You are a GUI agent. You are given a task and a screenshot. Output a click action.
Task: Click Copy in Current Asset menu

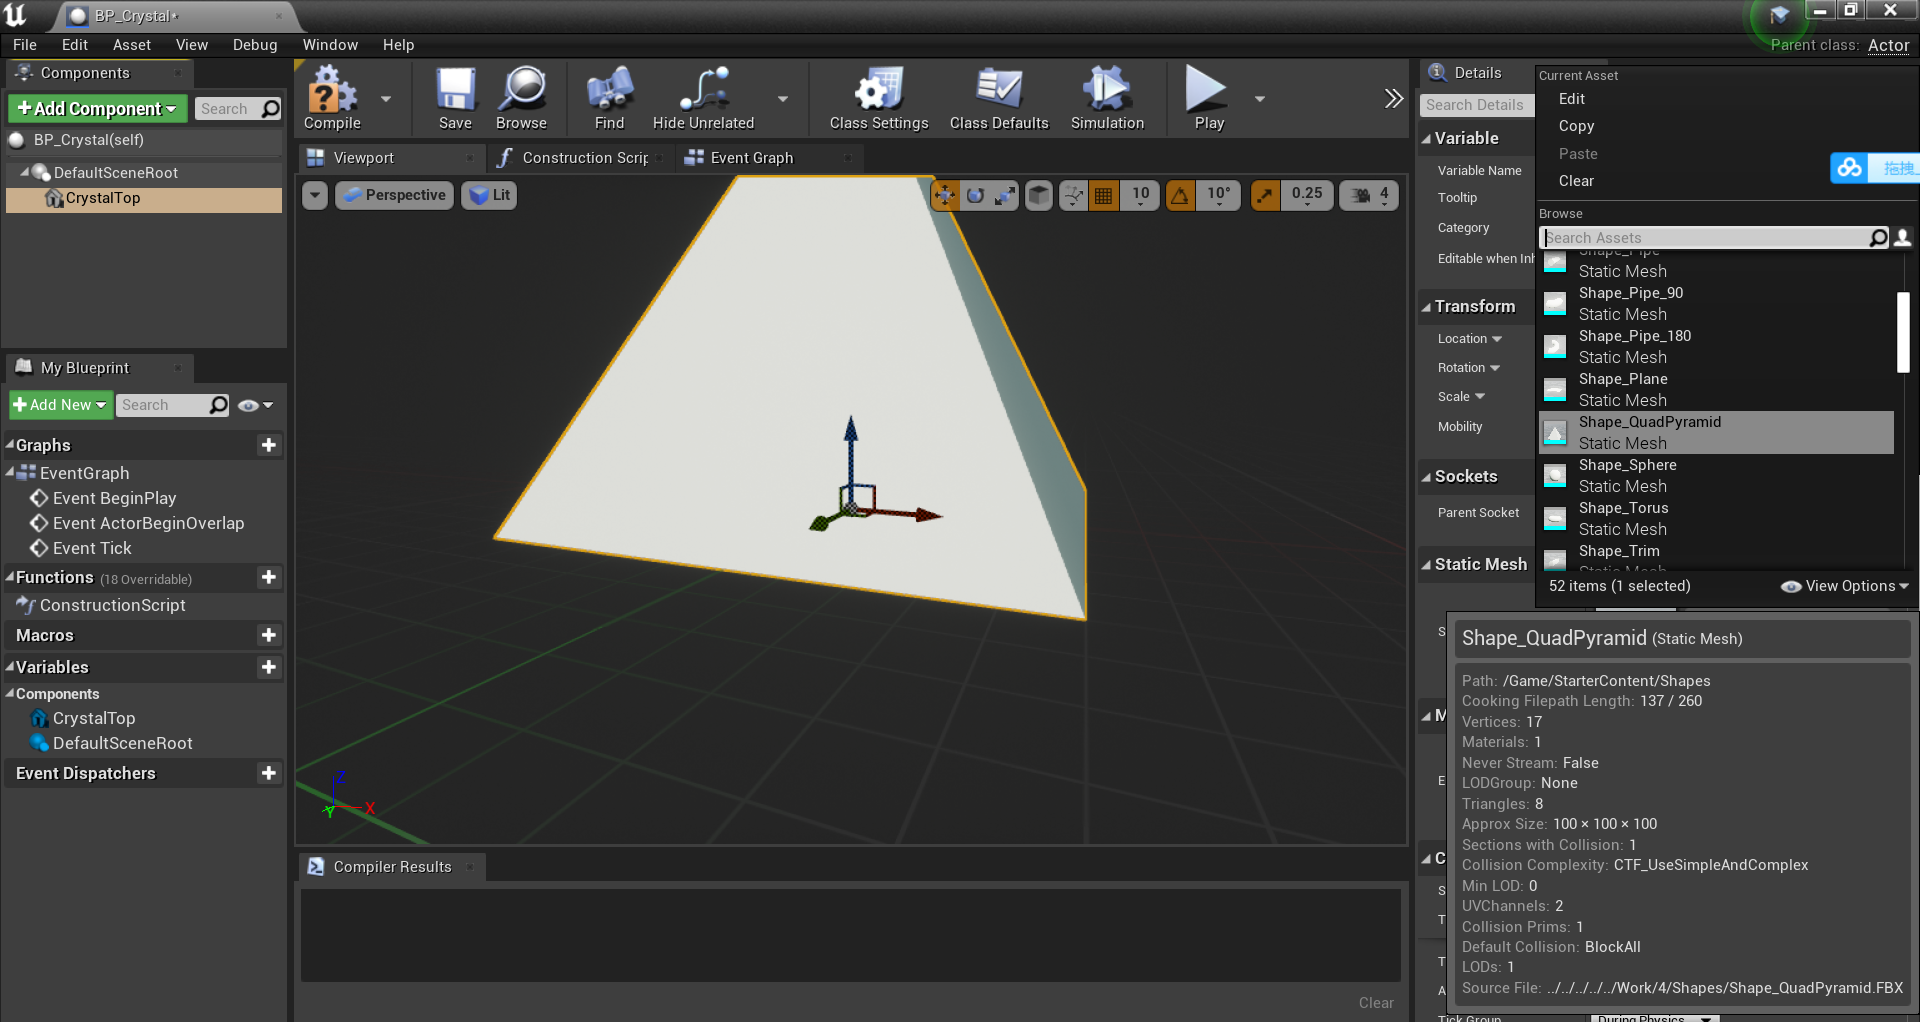(1577, 126)
